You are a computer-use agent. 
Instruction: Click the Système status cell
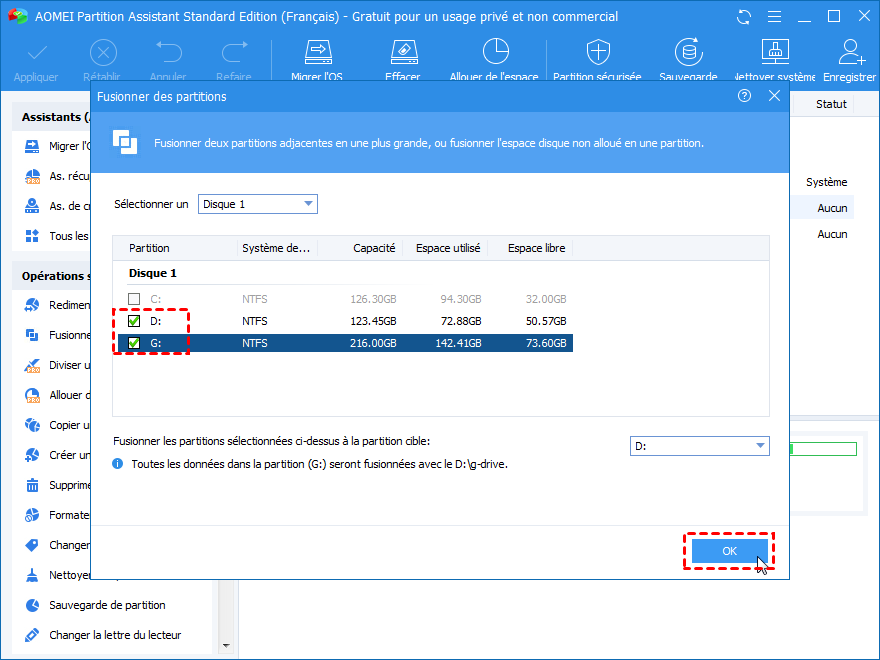click(x=827, y=182)
